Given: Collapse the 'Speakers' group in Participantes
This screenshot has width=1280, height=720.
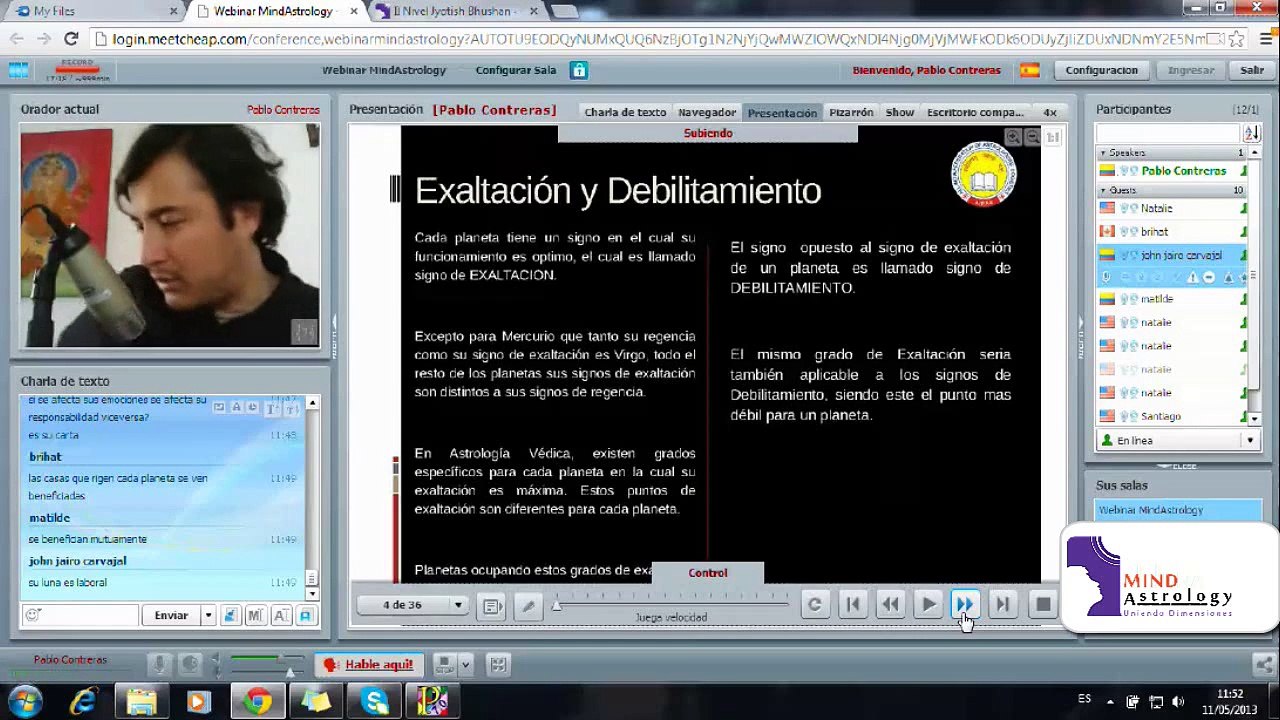Looking at the screenshot, I should pyautogui.click(x=1104, y=153).
